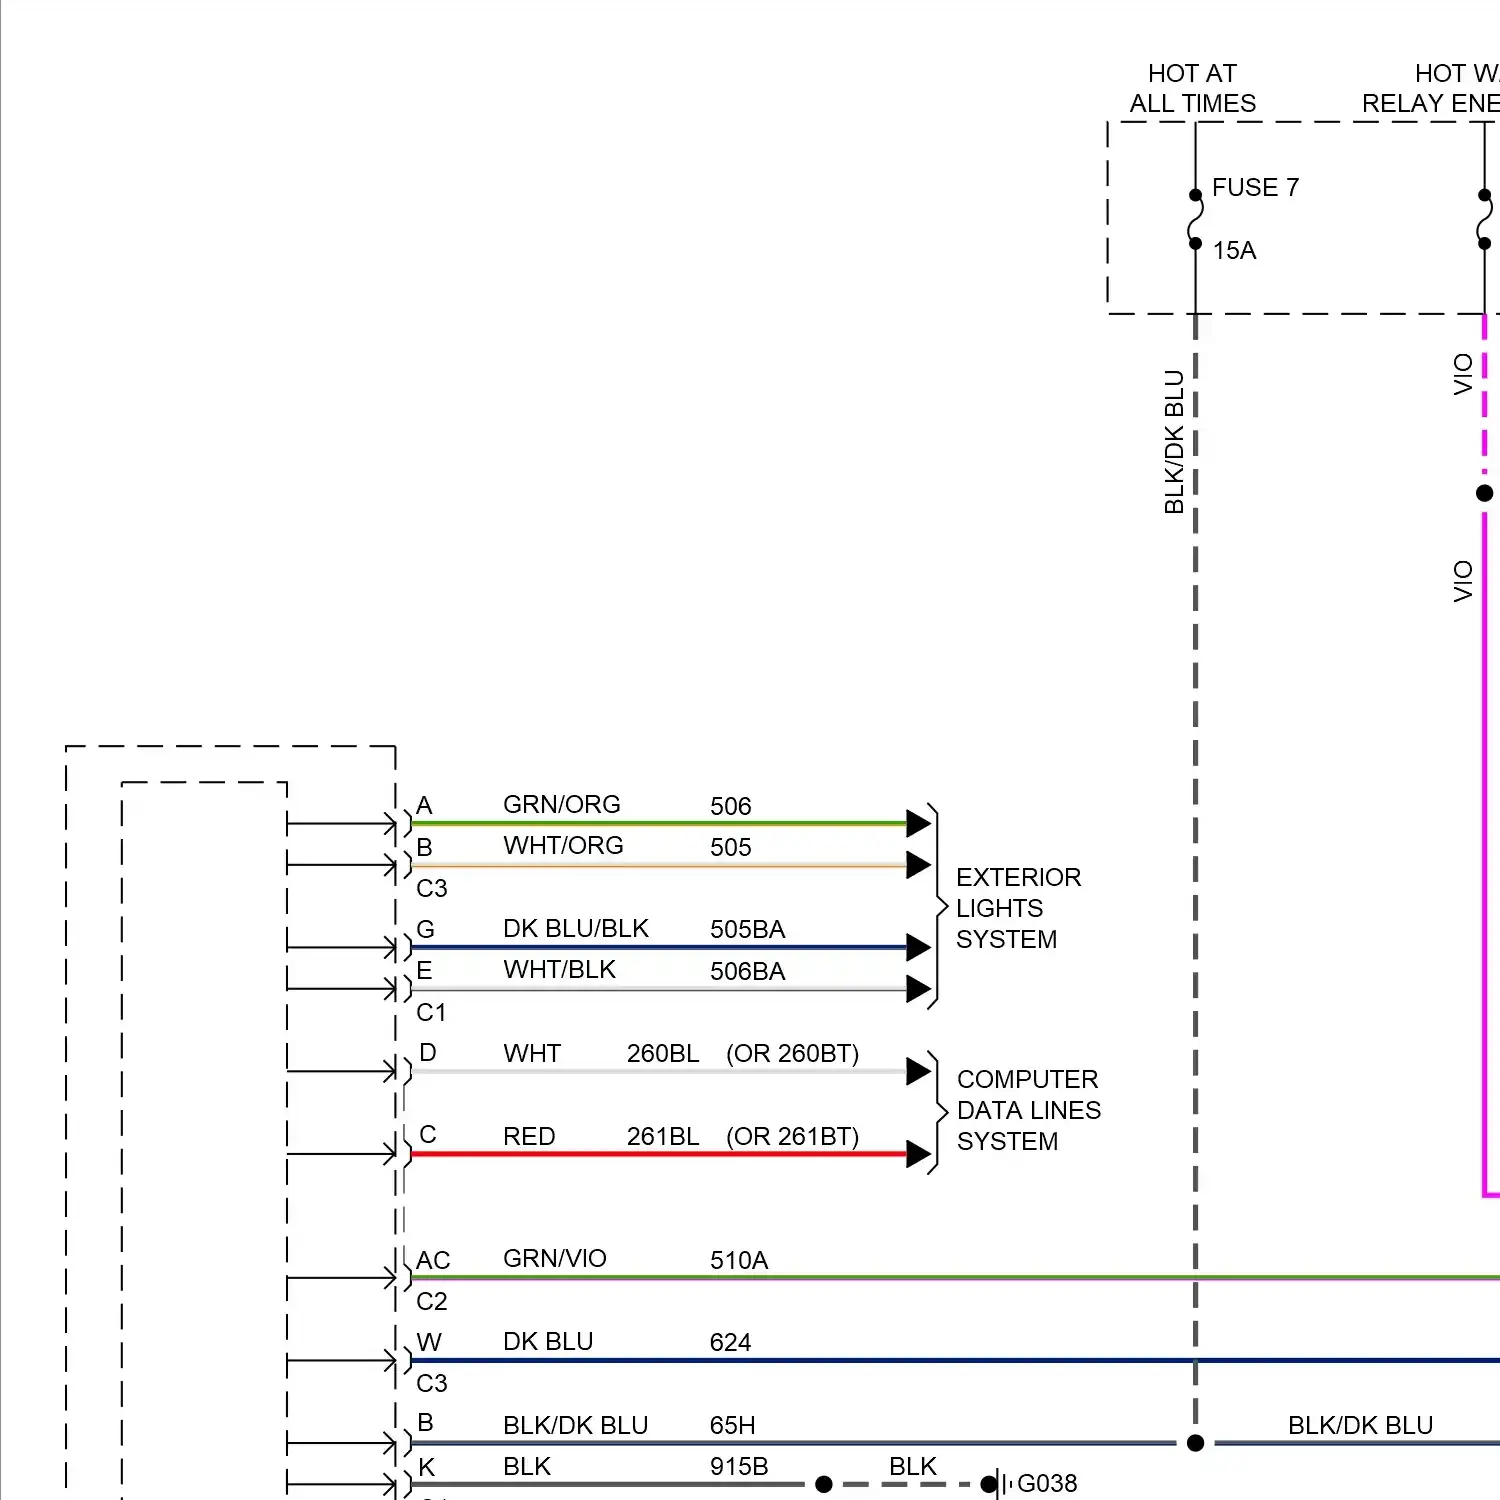This screenshot has height=1500, width=1500.
Task: Click circuit number 65H
Action: [x=732, y=1426]
